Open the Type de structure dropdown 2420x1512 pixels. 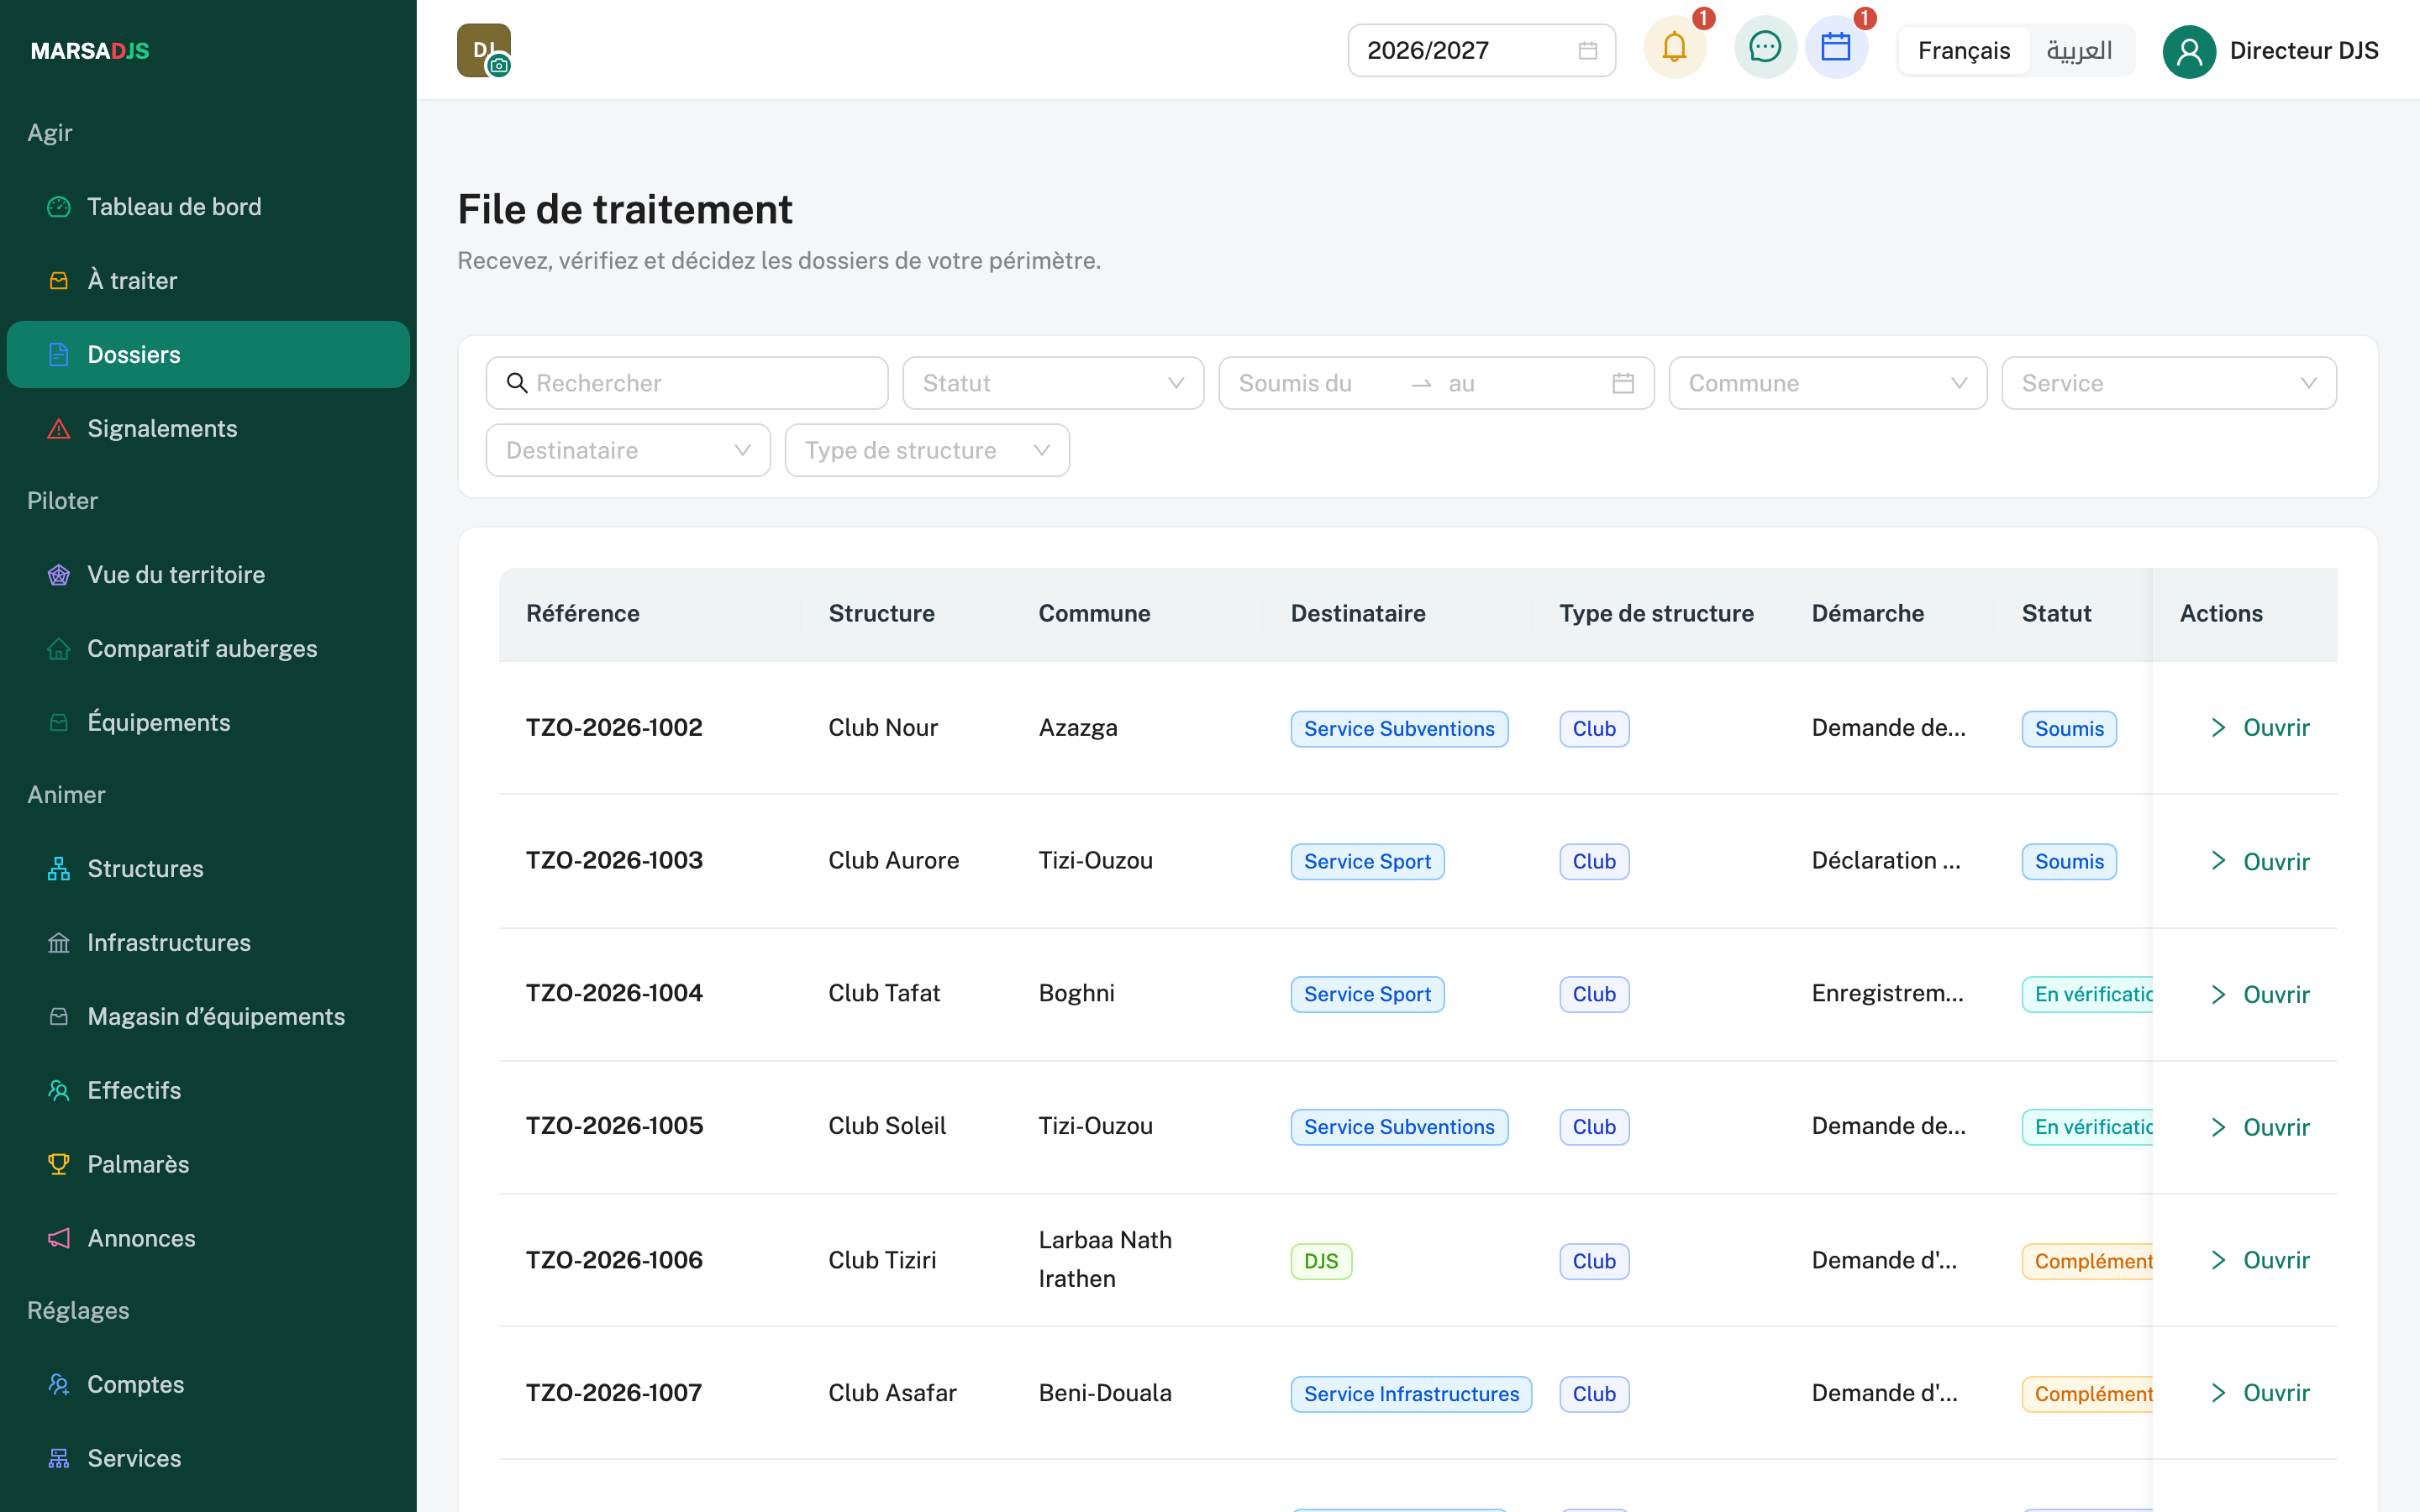coord(927,450)
